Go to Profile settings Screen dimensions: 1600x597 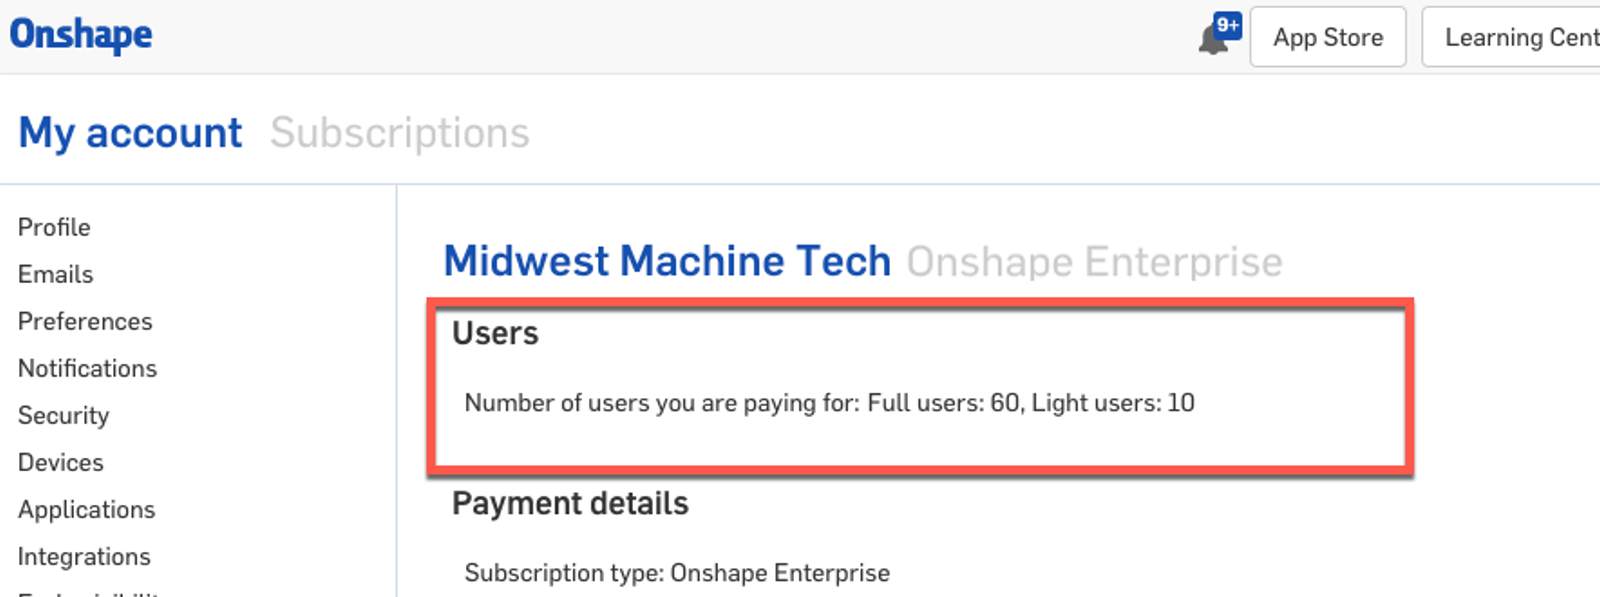(54, 227)
